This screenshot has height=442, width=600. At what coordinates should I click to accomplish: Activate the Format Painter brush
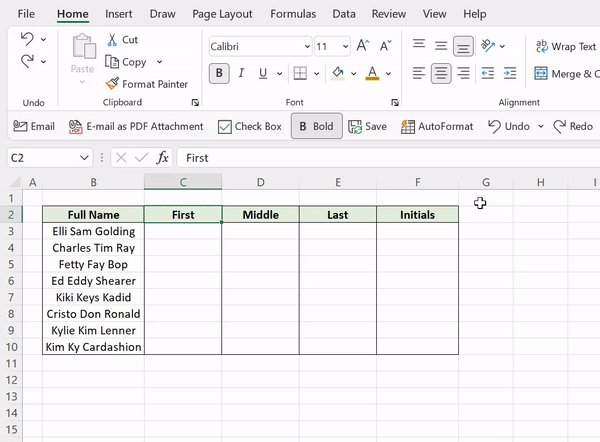click(x=112, y=84)
